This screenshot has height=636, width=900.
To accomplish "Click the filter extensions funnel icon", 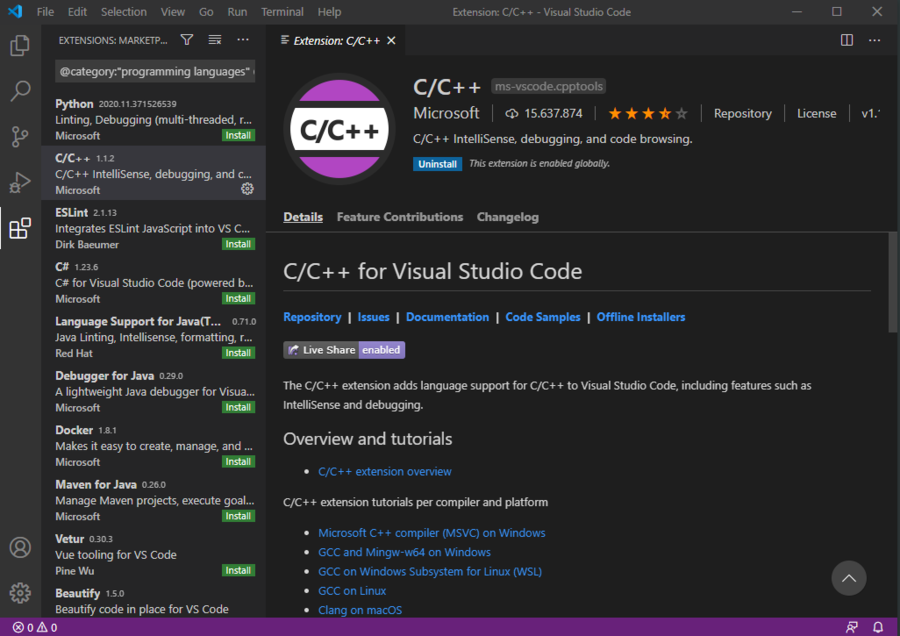I will (x=187, y=40).
